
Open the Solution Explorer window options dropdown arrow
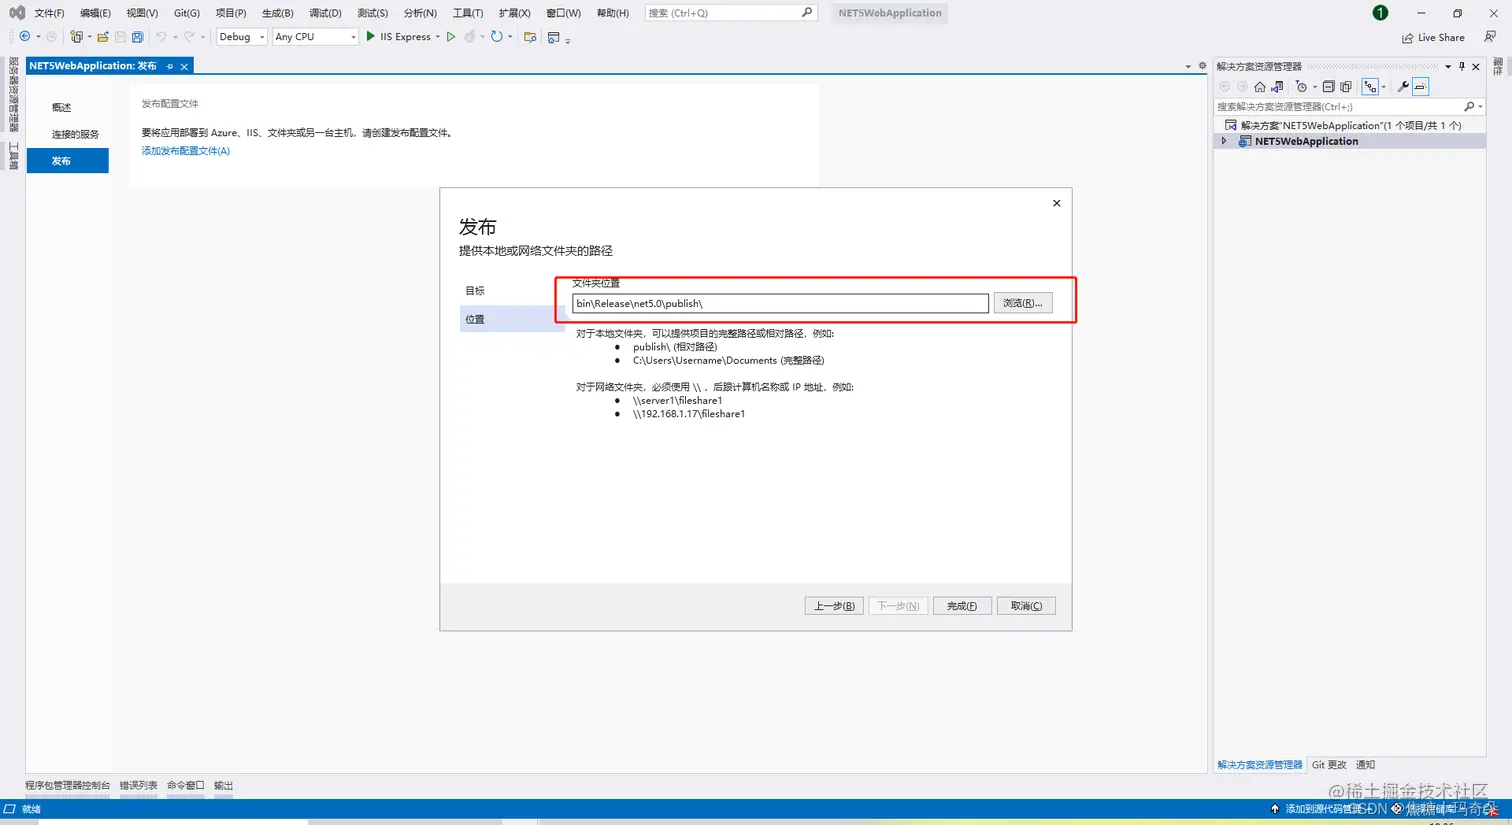click(x=1448, y=67)
